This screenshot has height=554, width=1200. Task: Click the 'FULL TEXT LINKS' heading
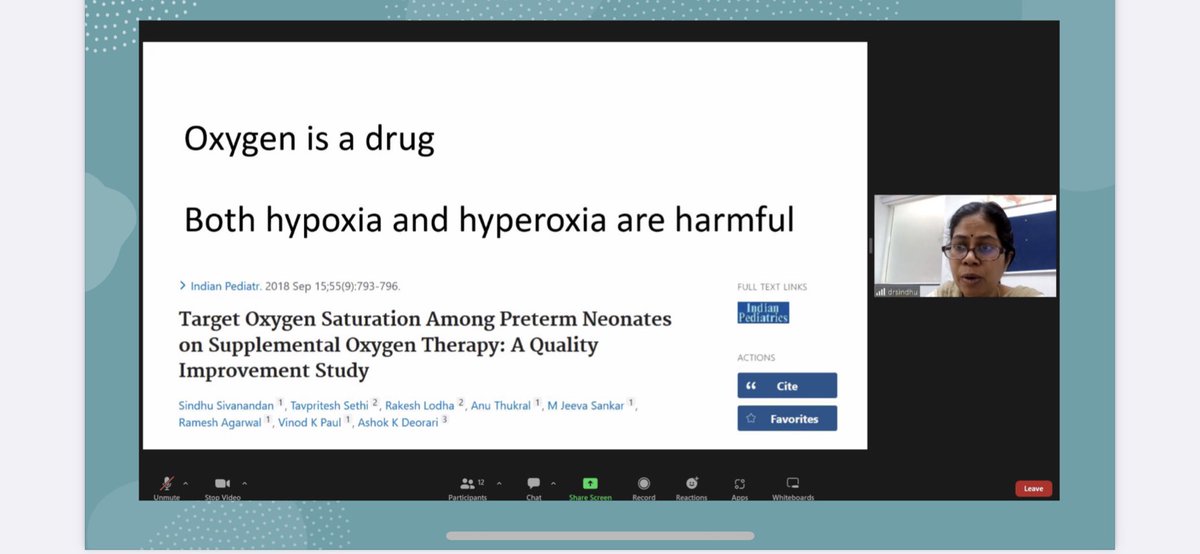pos(772,287)
